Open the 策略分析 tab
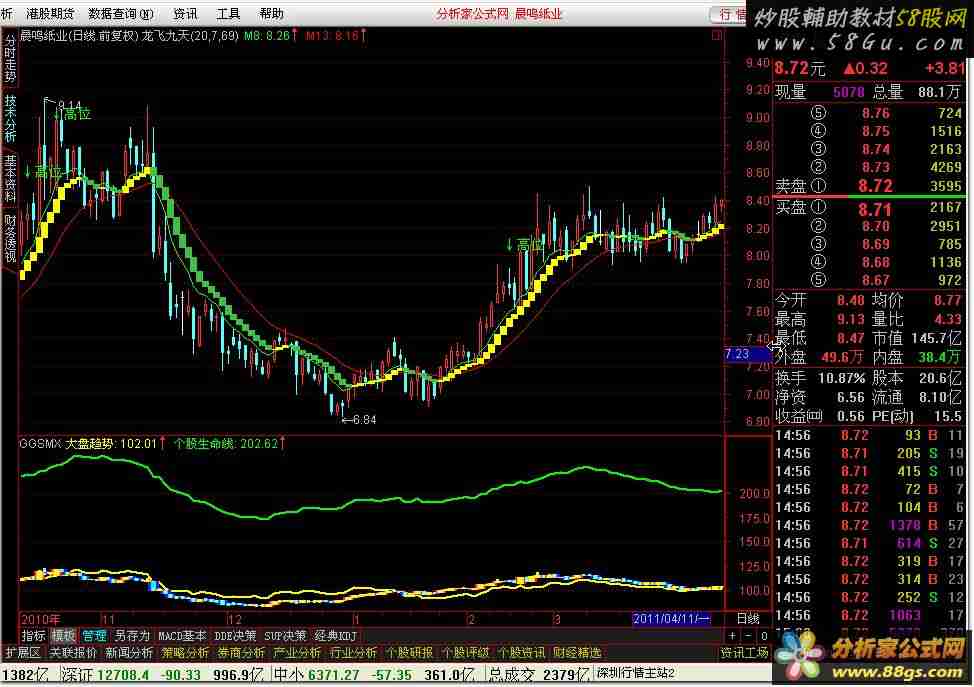The image size is (974, 687). (185, 653)
